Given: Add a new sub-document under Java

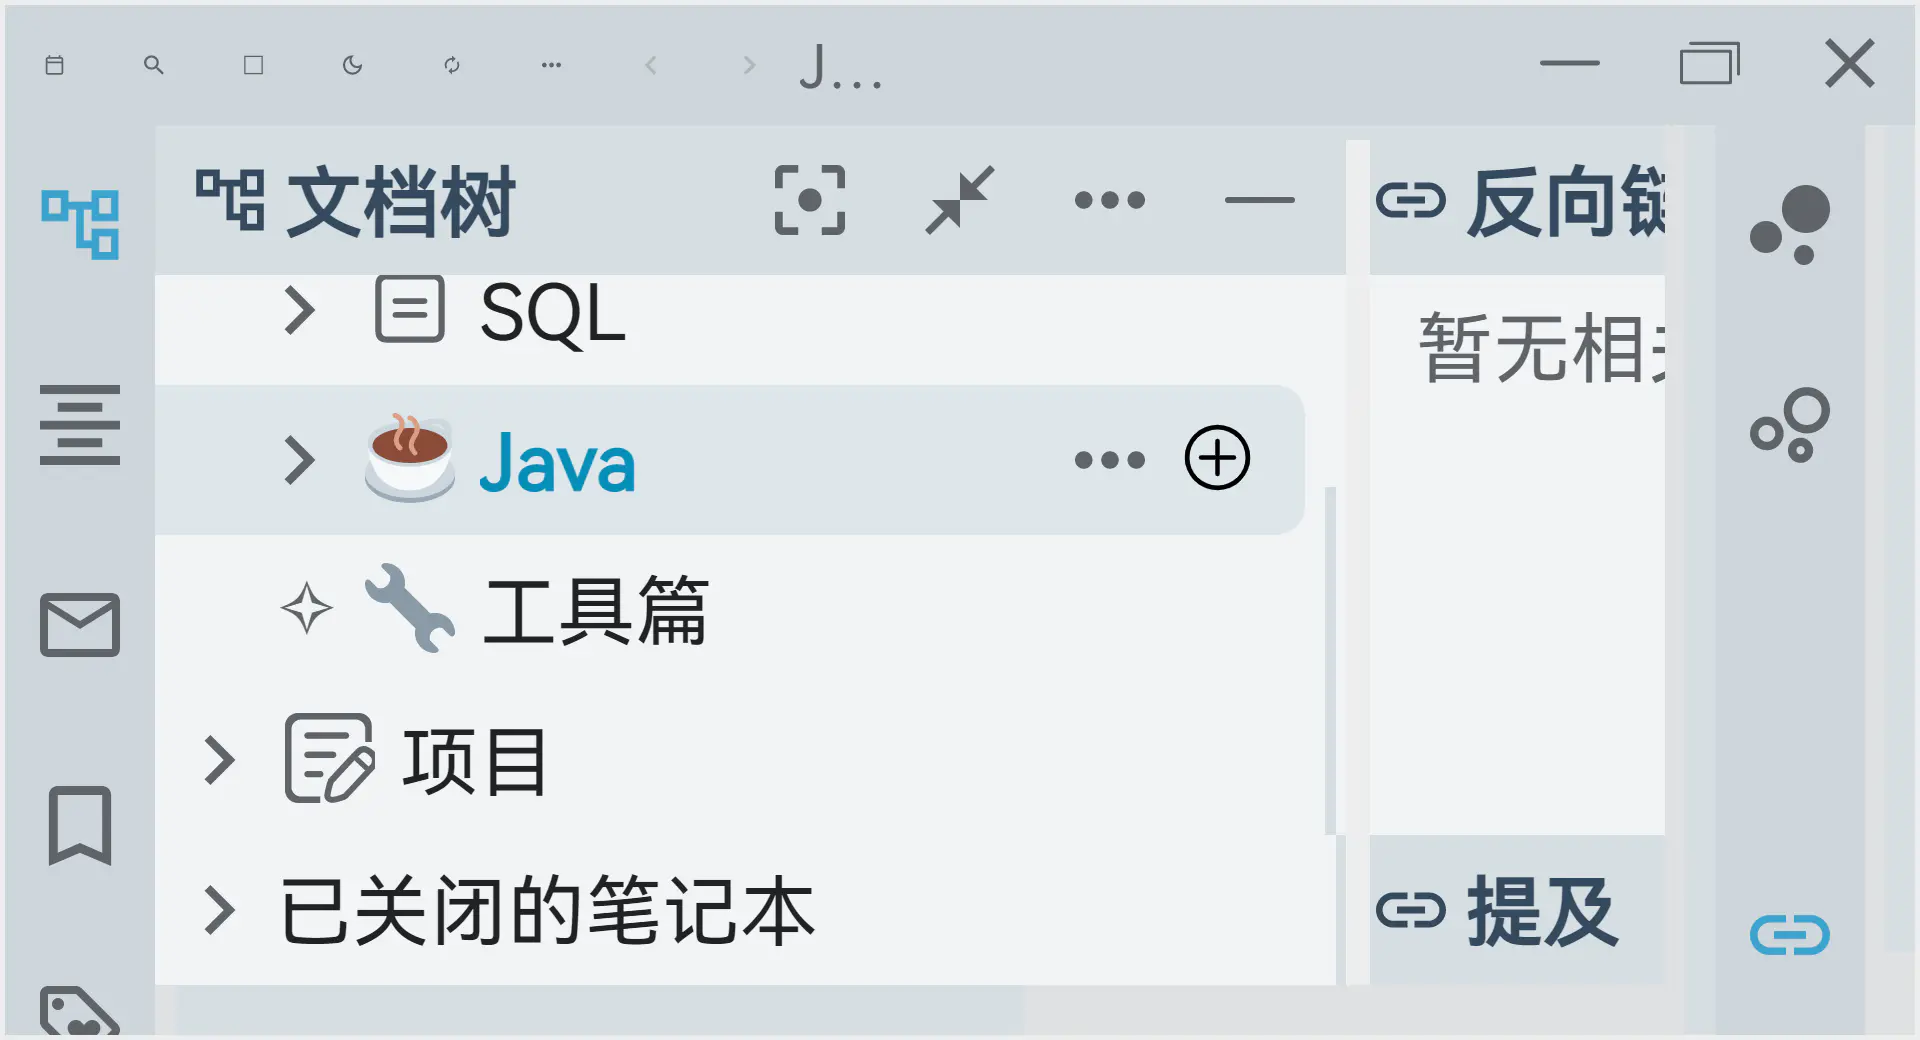Looking at the screenshot, I should (x=1217, y=459).
